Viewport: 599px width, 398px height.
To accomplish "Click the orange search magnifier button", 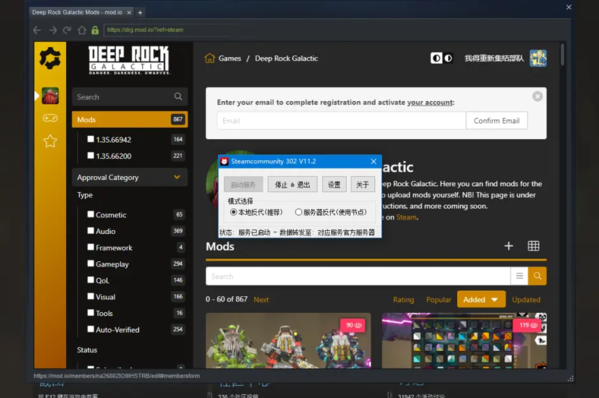I will click(537, 276).
